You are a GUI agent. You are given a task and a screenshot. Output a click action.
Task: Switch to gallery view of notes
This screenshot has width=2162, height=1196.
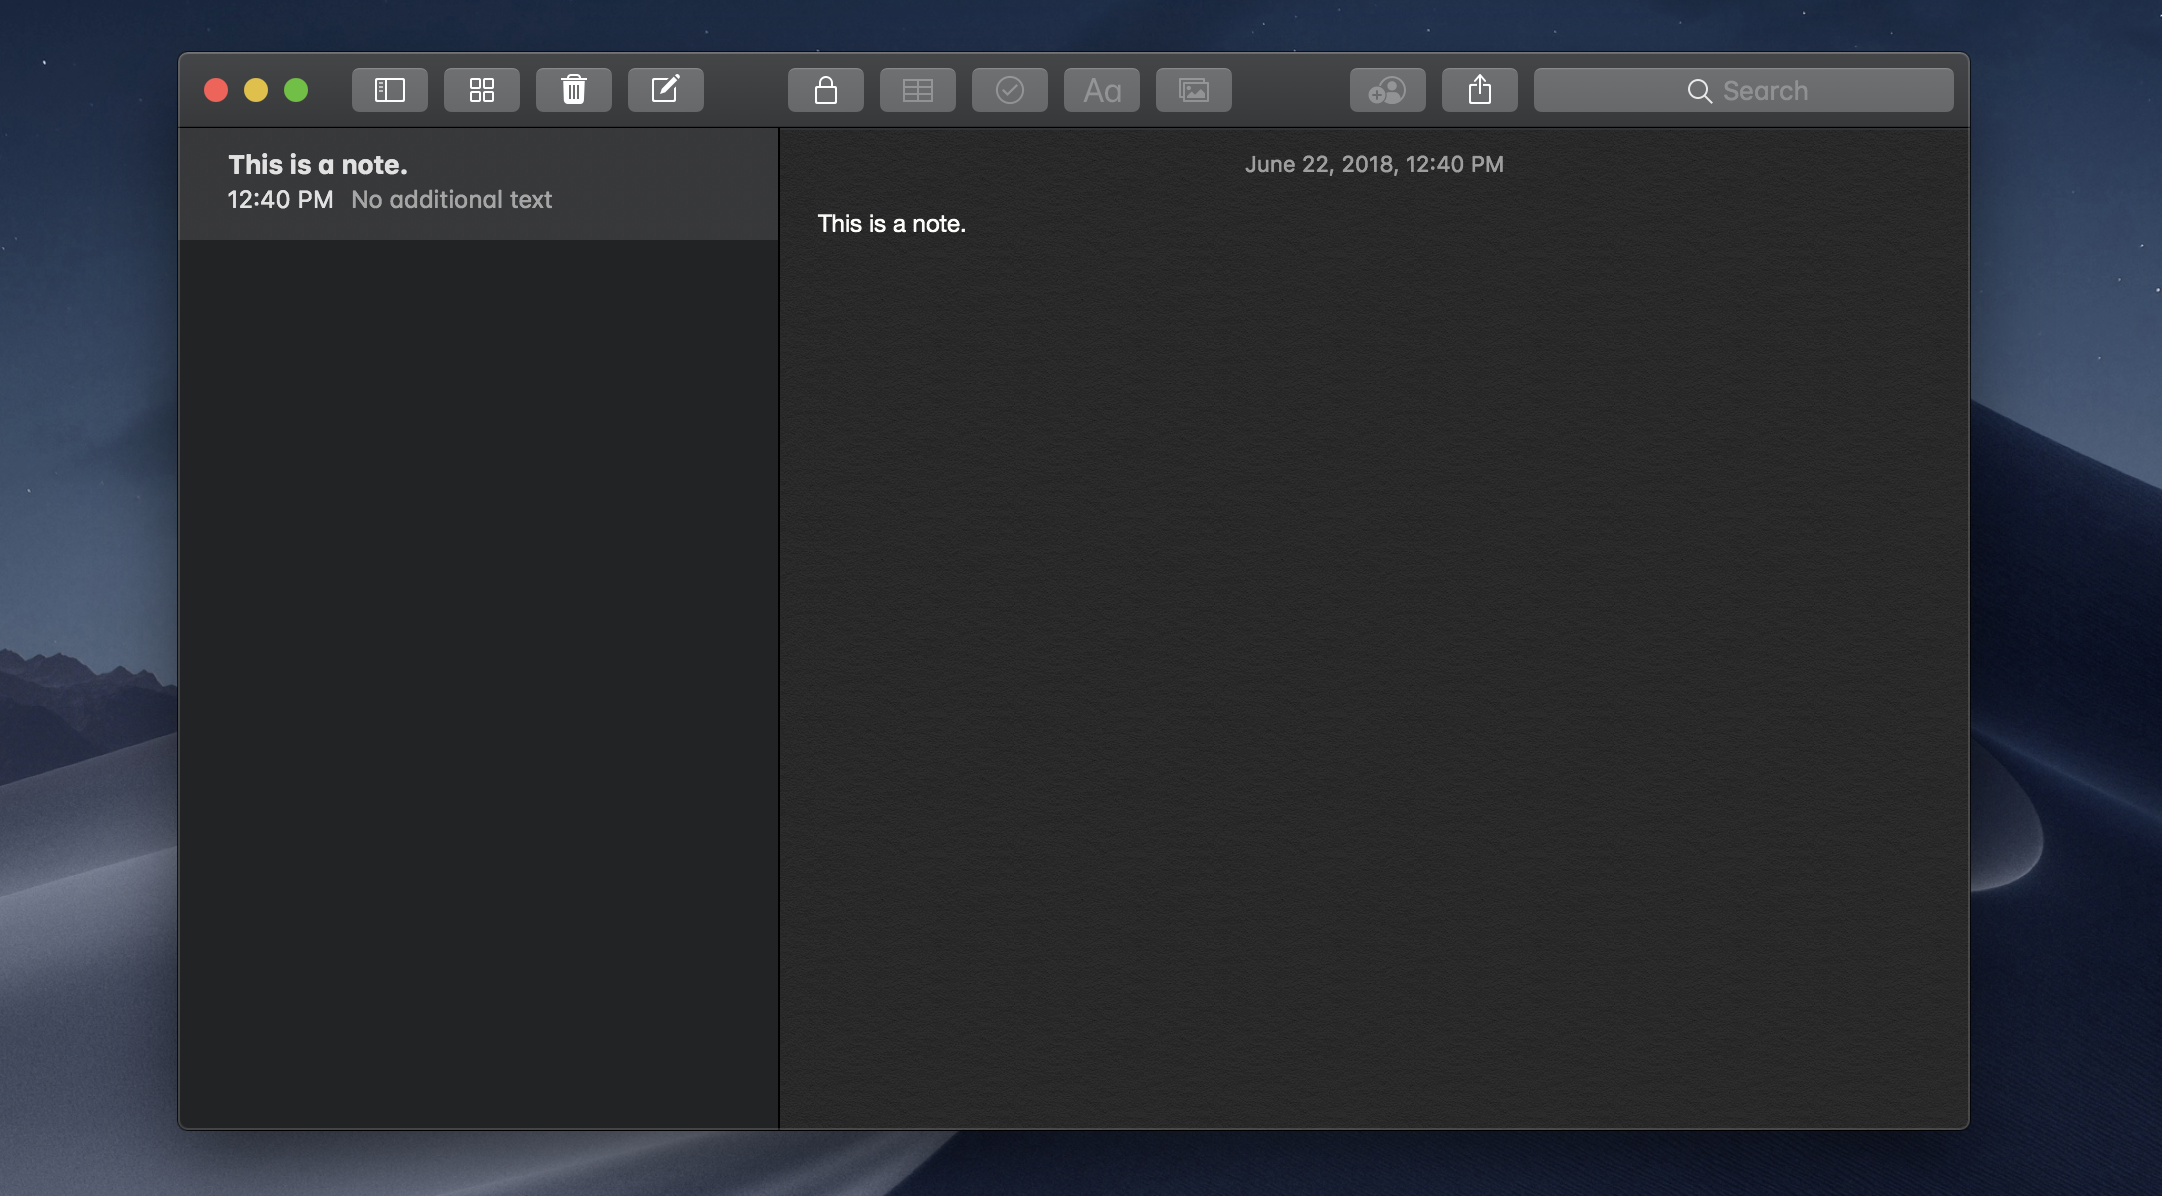(482, 90)
